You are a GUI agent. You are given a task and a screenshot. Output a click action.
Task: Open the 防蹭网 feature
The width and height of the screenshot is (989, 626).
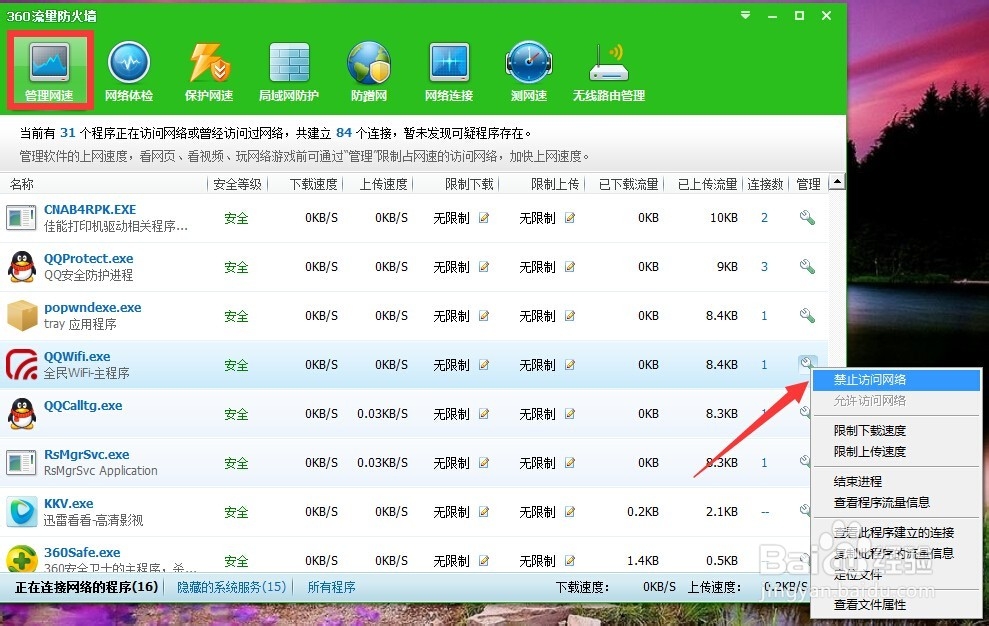(x=368, y=68)
